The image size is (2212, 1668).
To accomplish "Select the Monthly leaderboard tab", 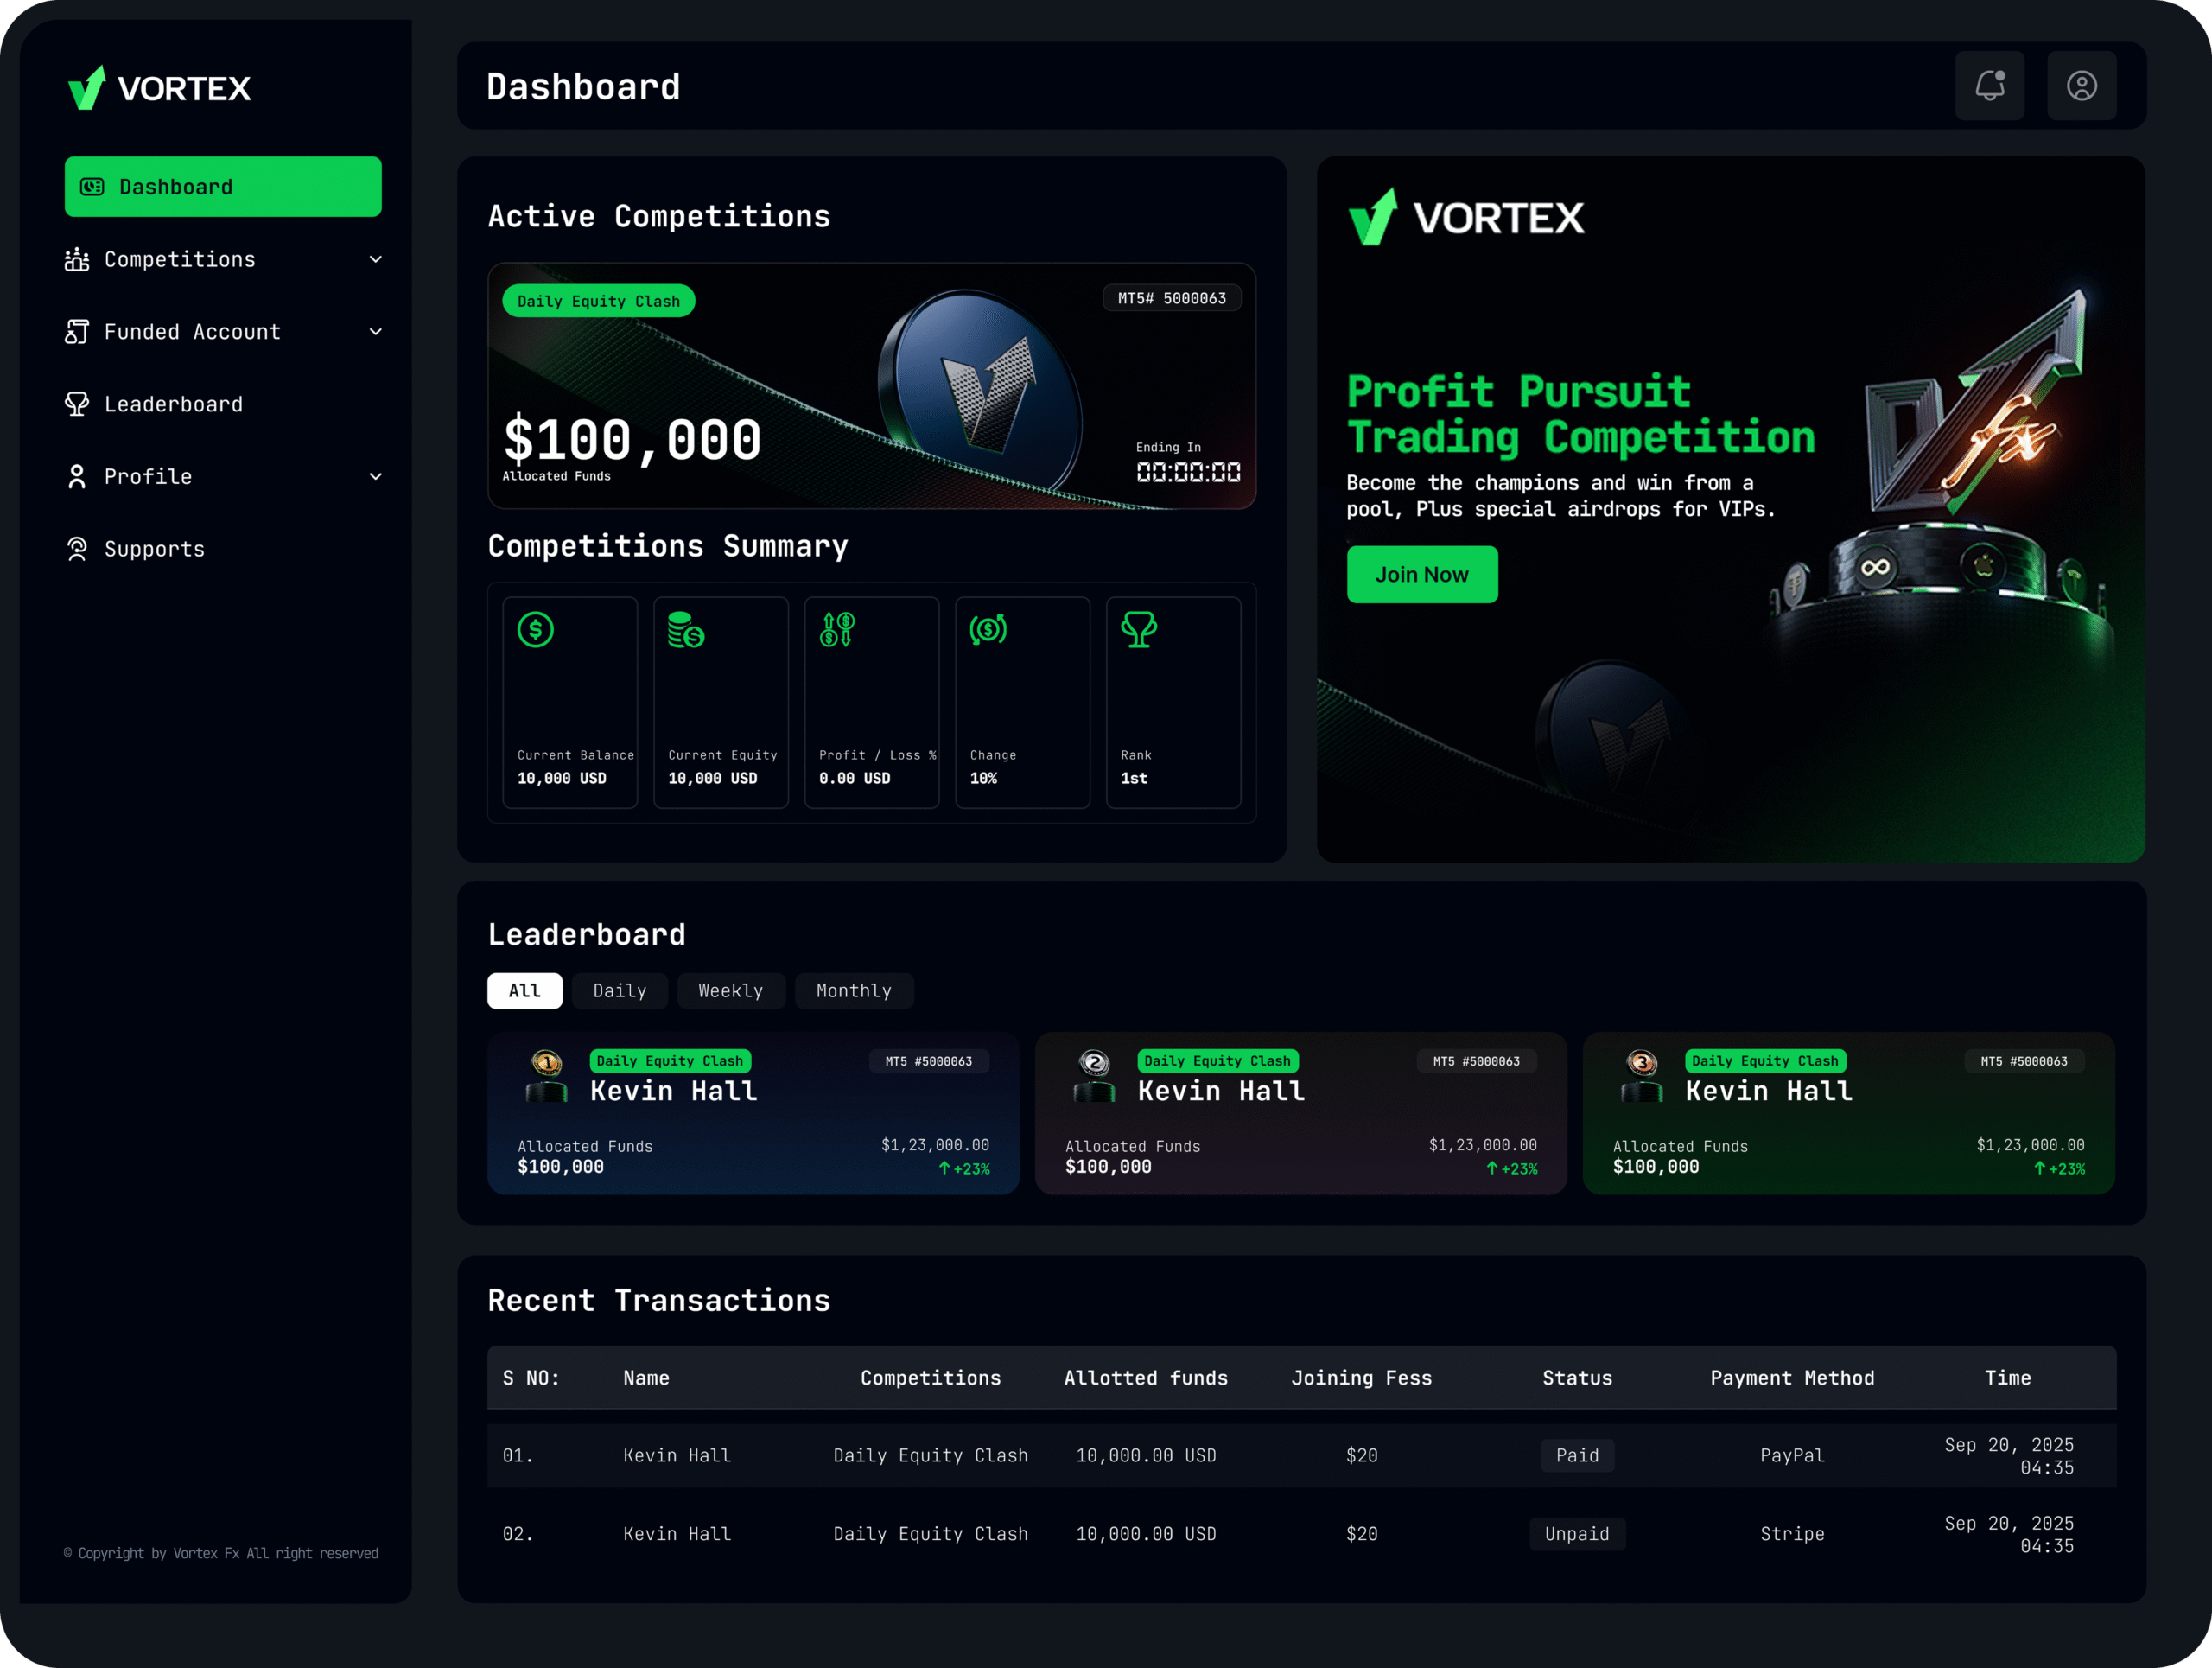I will [x=853, y=991].
